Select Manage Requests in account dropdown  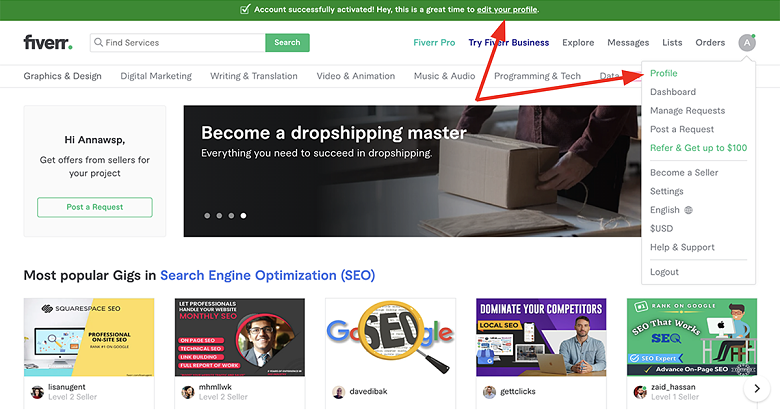[687, 110]
